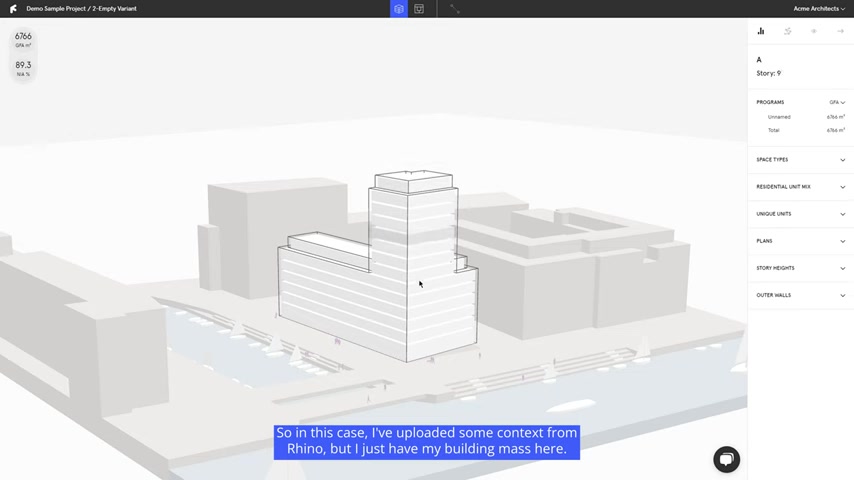Viewport: 854px width, 480px height.
Task: Click the Unnamed program row
Action: (806, 117)
